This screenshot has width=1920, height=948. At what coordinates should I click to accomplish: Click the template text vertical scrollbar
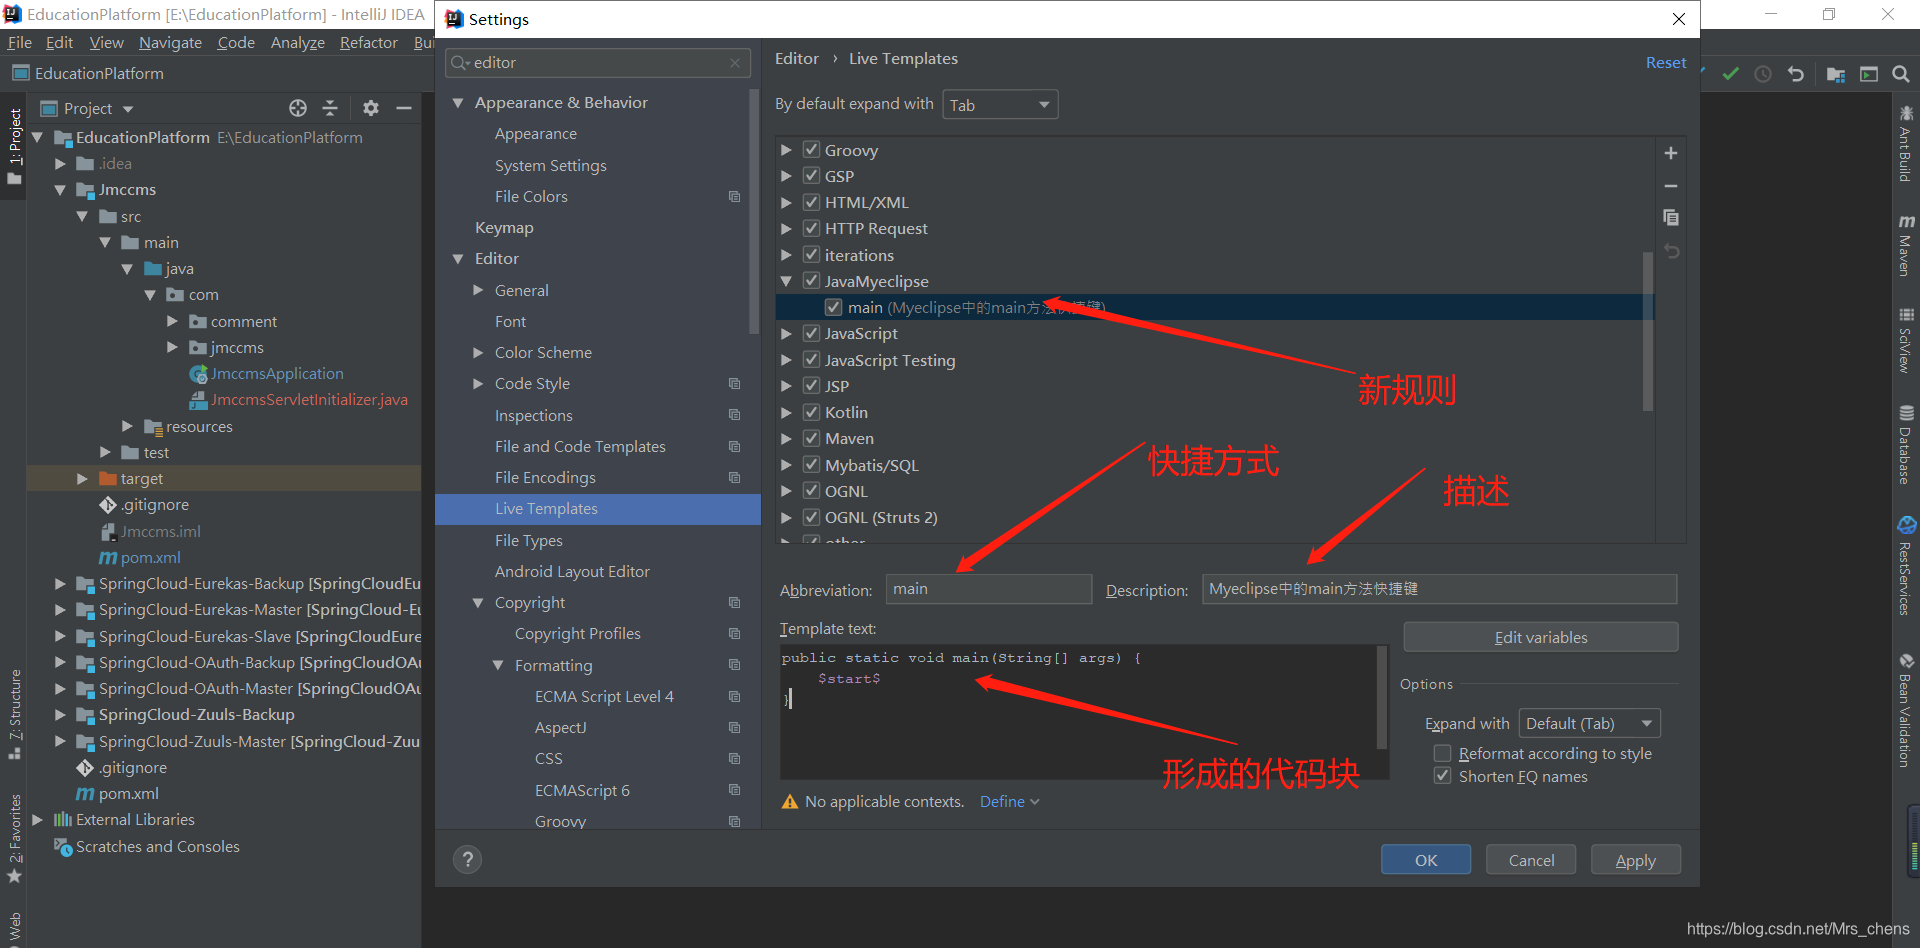1382,697
